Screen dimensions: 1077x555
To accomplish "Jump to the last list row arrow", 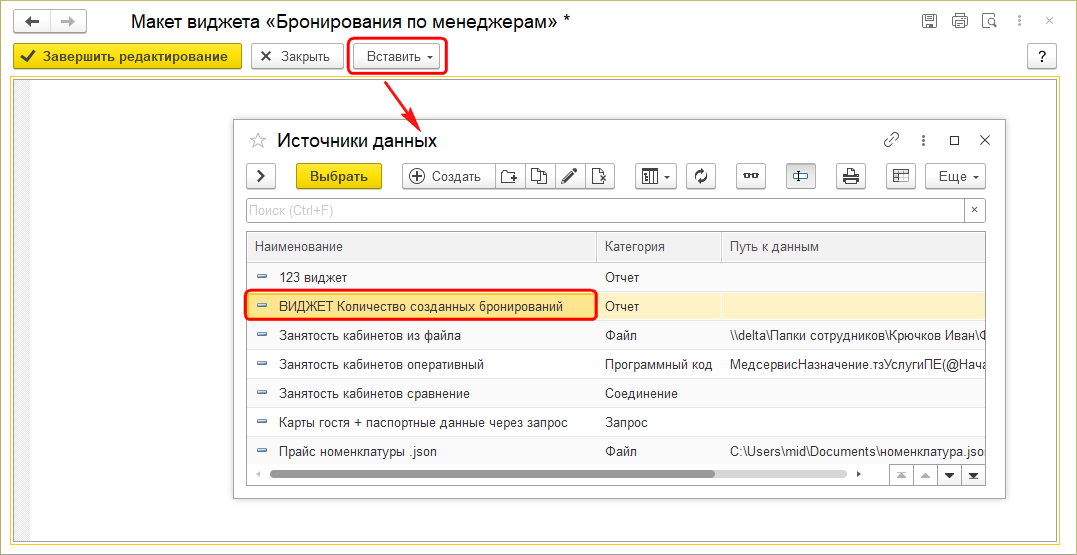I will pyautogui.click(x=973, y=475).
